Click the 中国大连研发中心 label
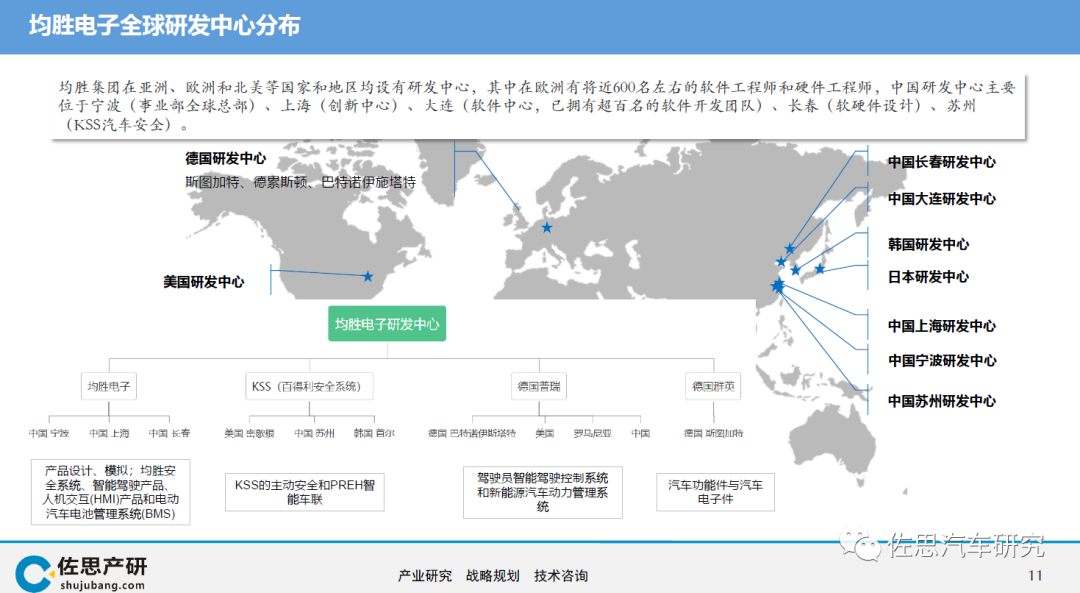1080x593 pixels. point(942,198)
